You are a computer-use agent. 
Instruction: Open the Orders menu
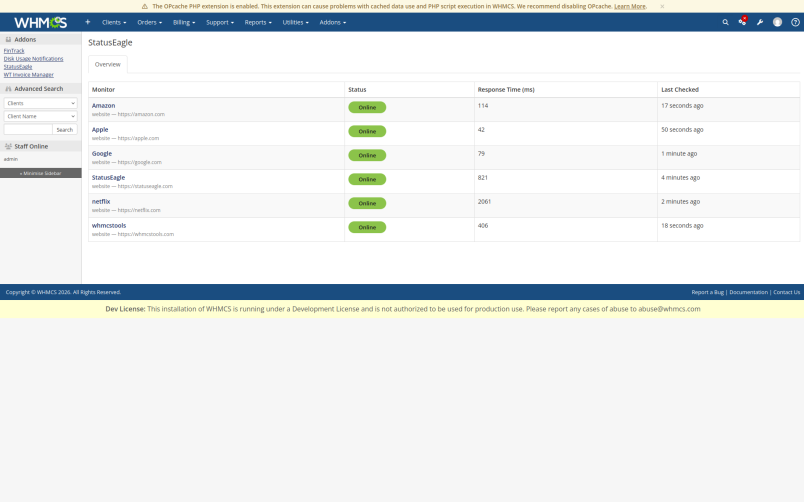pos(149,23)
